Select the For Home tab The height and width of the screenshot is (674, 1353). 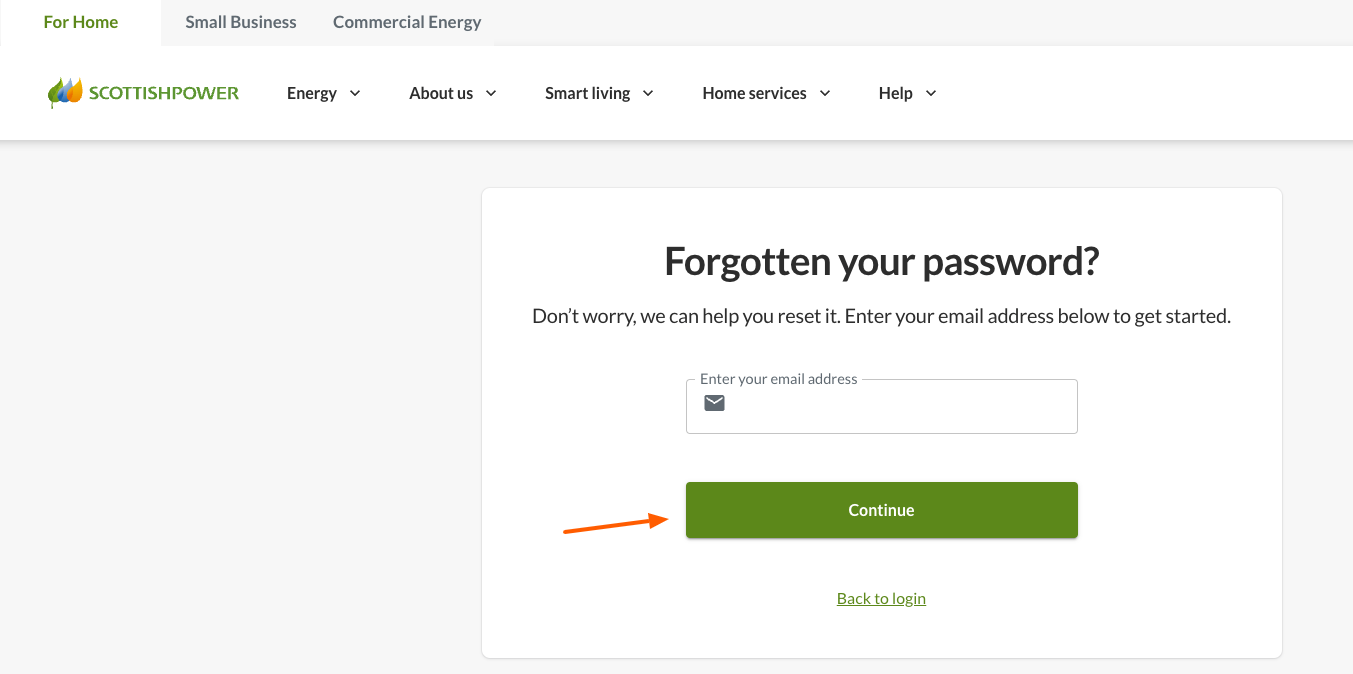pyautogui.click(x=80, y=21)
